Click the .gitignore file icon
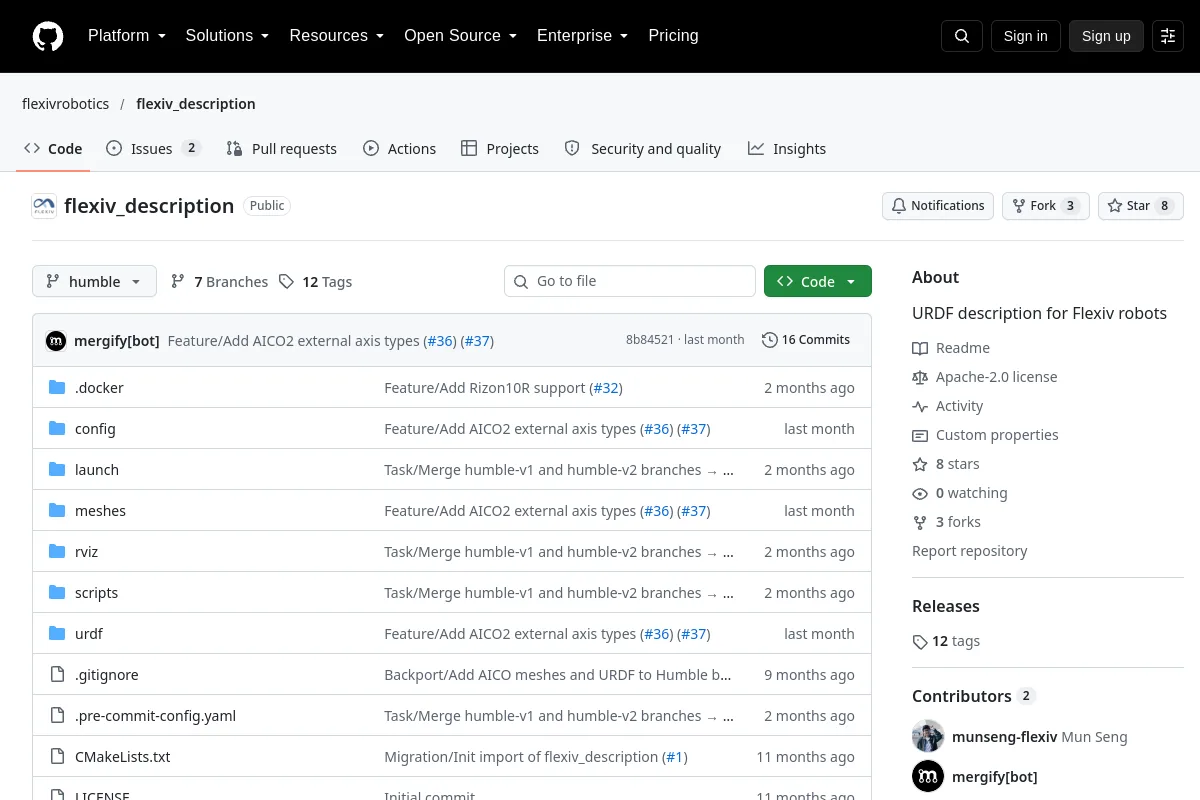 point(57,675)
